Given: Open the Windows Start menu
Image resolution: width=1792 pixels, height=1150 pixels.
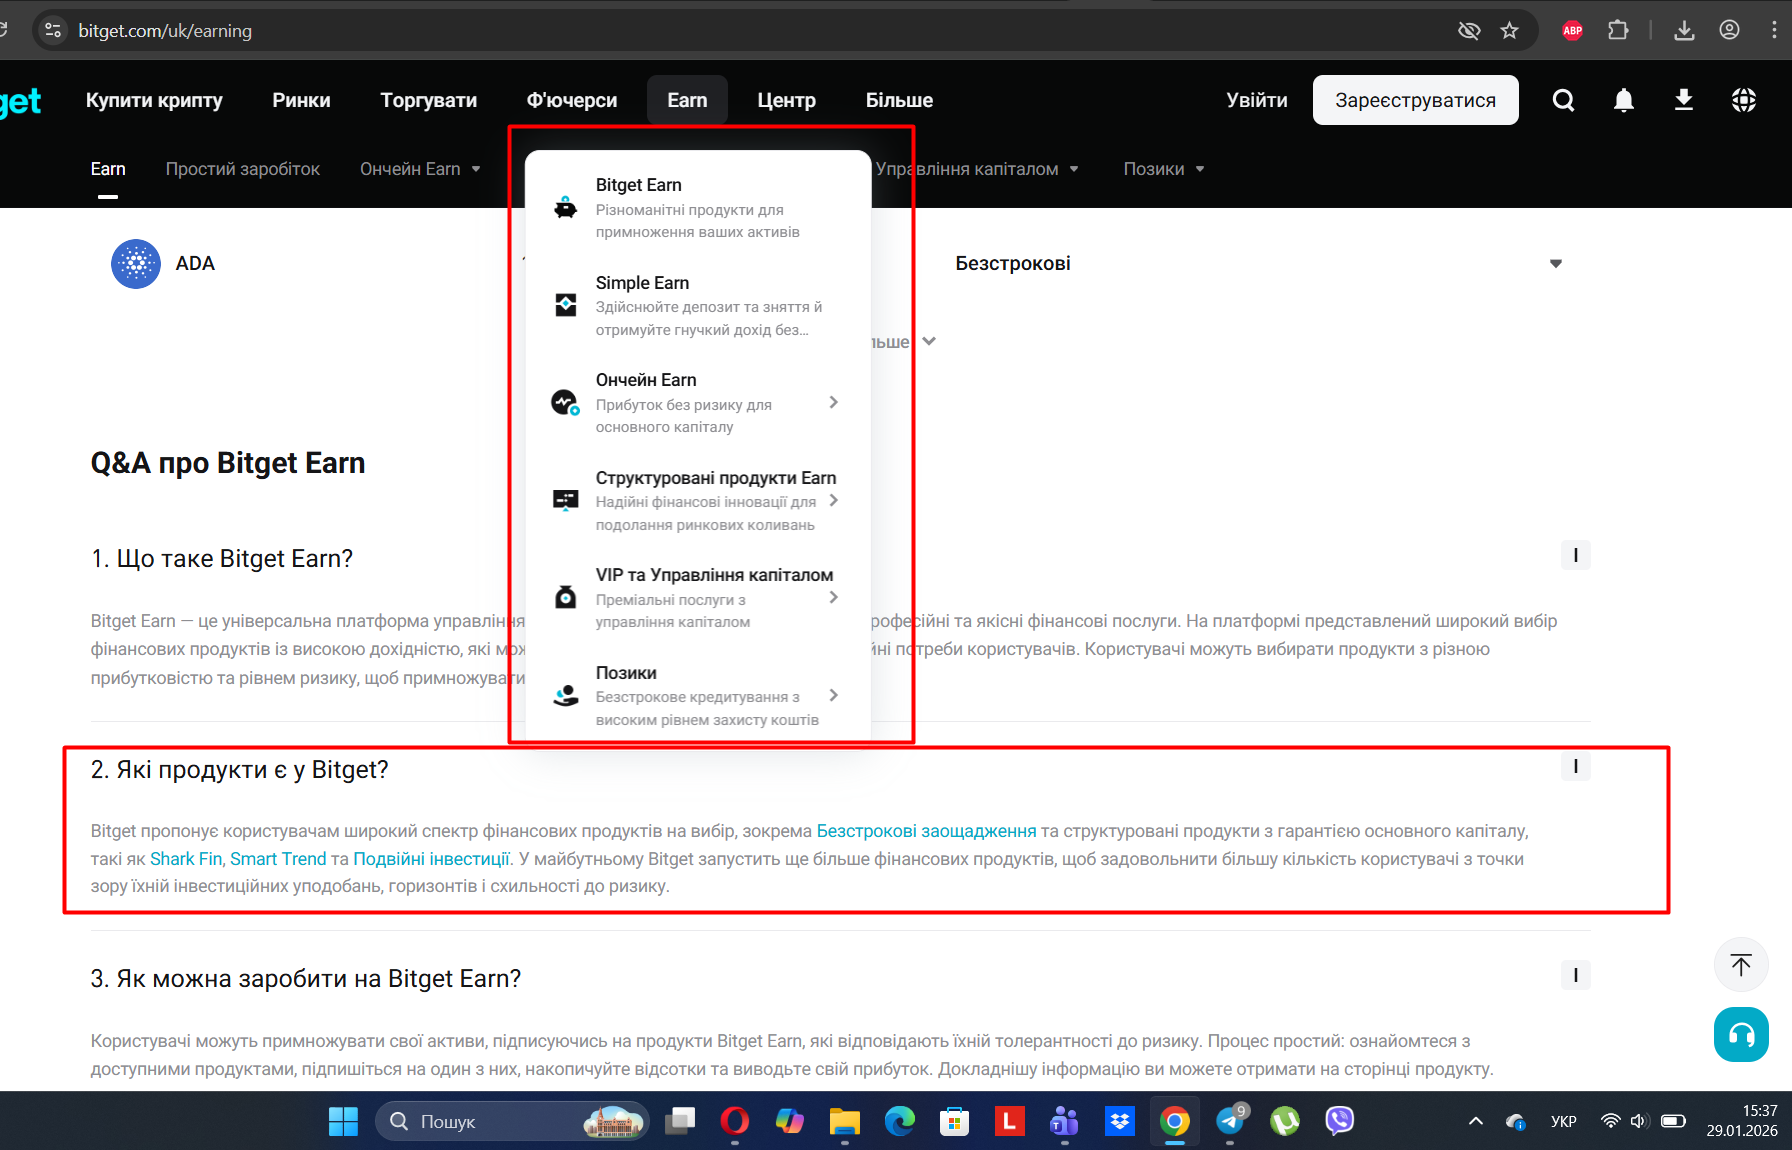Looking at the screenshot, I should (x=343, y=1121).
